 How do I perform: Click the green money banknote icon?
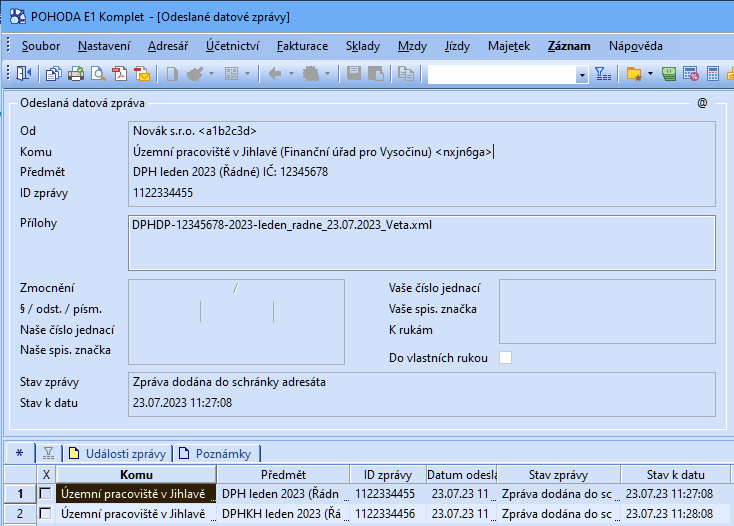coord(669,73)
